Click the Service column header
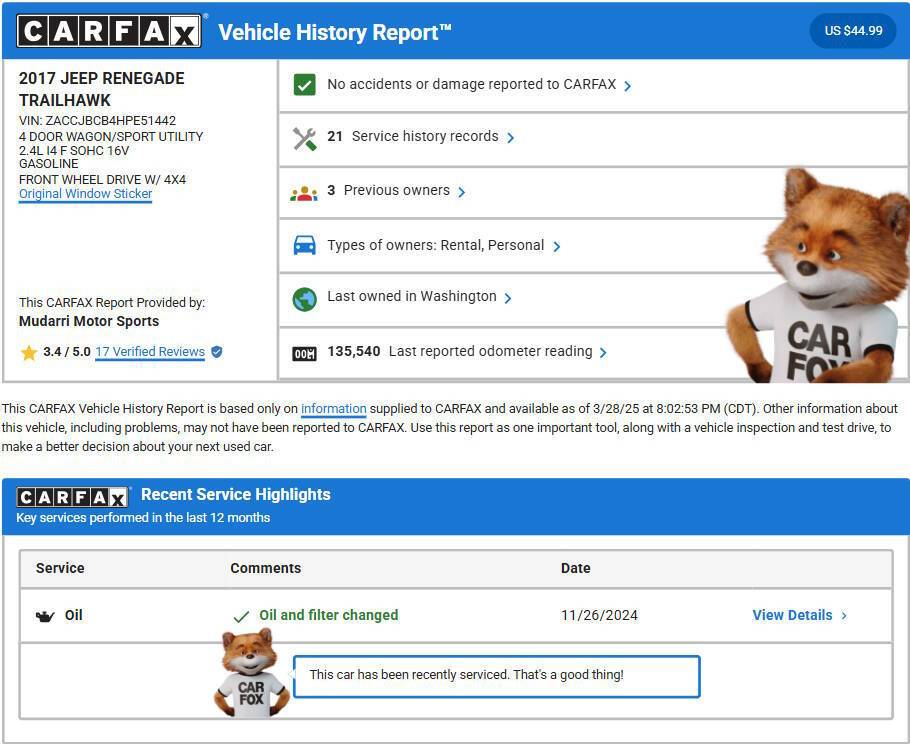 [60, 568]
